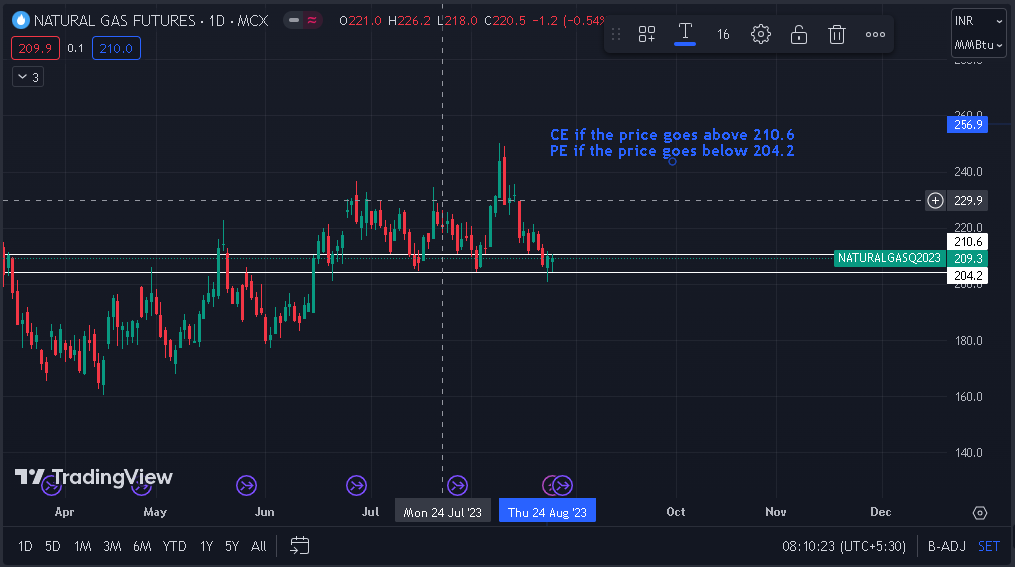
Task: Select the 1M time range
Action: (82, 546)
